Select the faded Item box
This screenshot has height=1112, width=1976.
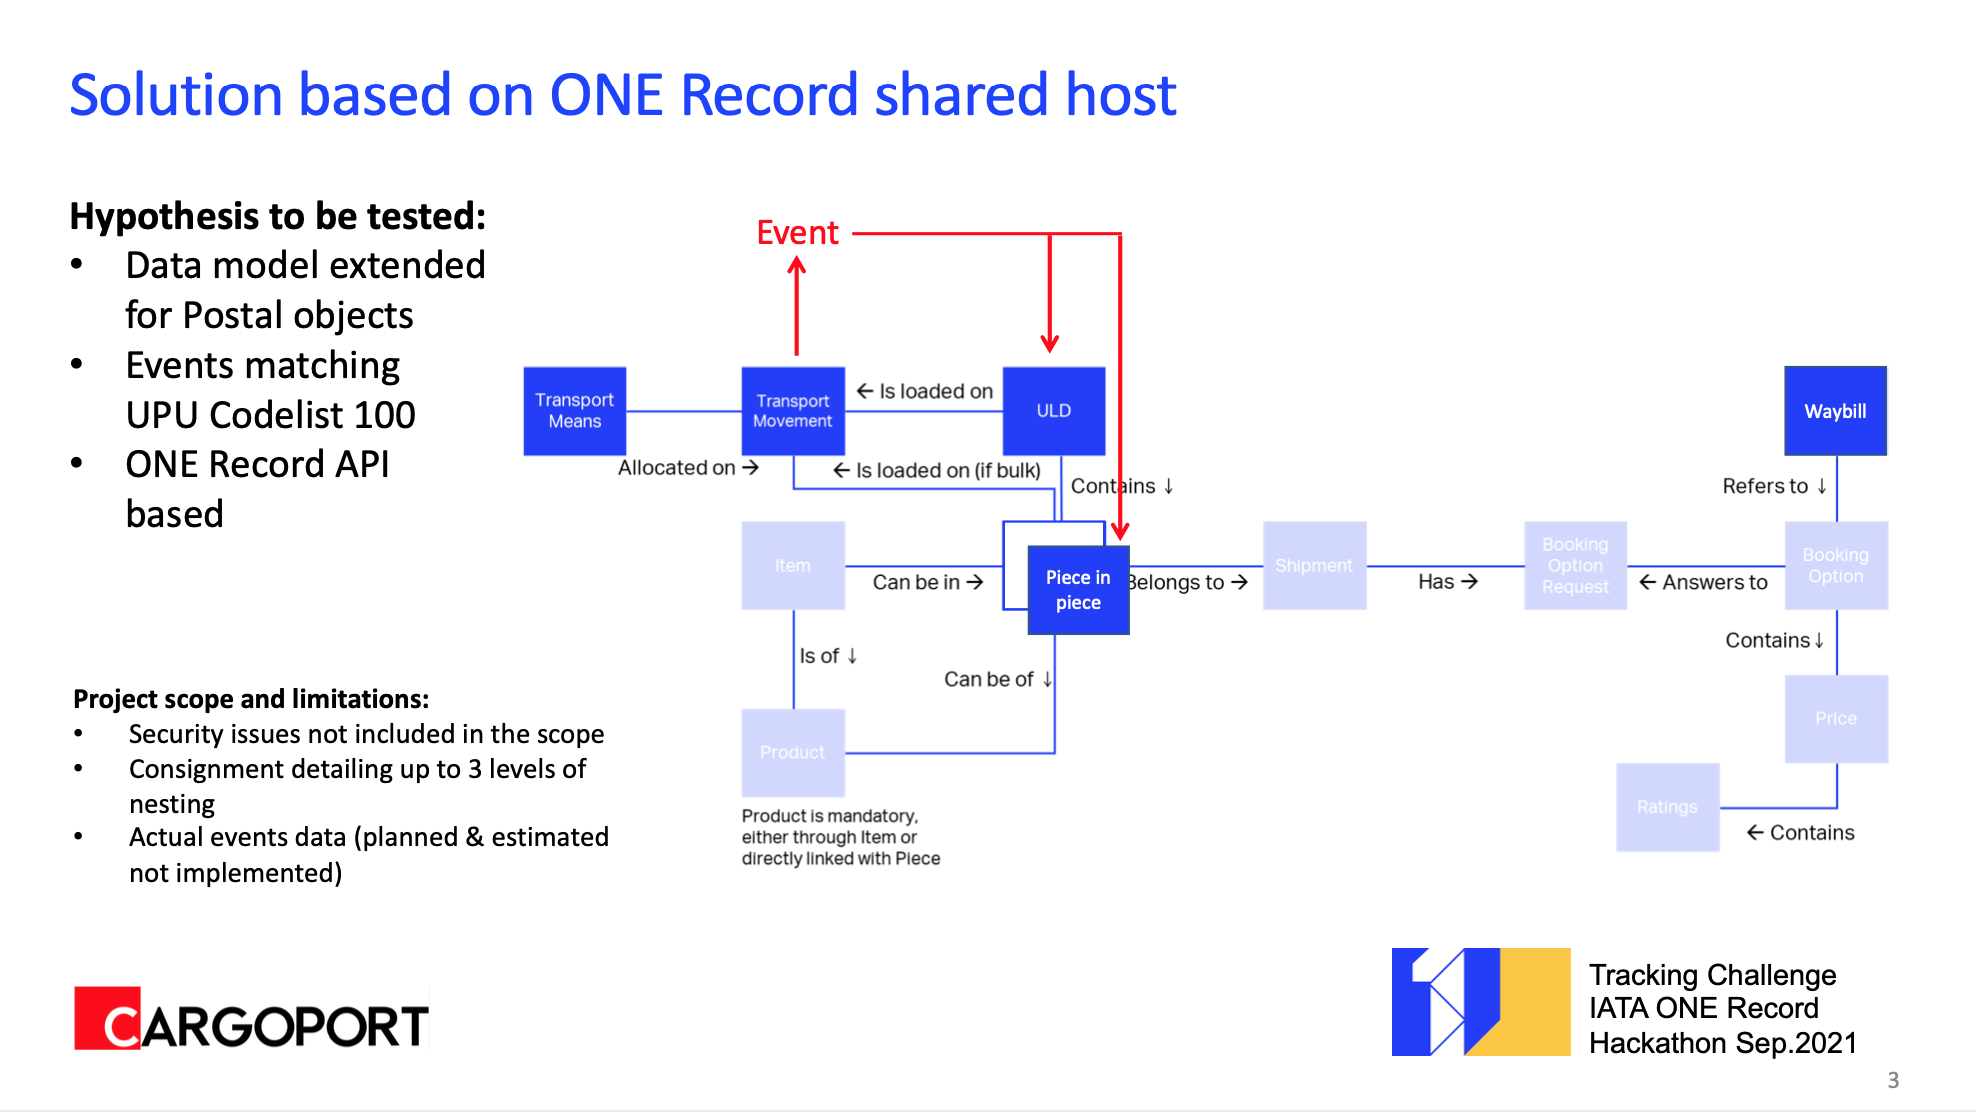click(792, 566)
